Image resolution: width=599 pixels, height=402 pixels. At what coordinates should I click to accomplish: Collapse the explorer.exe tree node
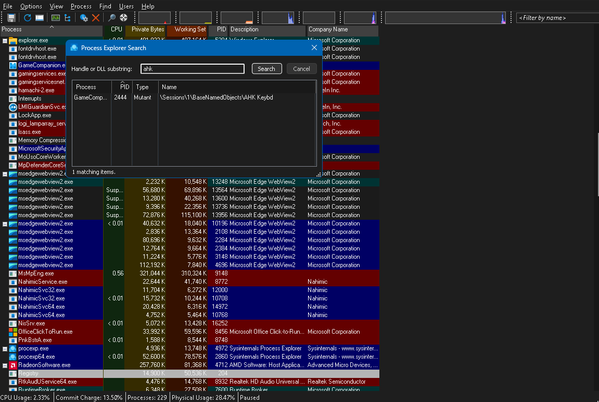tap(5, 41)
